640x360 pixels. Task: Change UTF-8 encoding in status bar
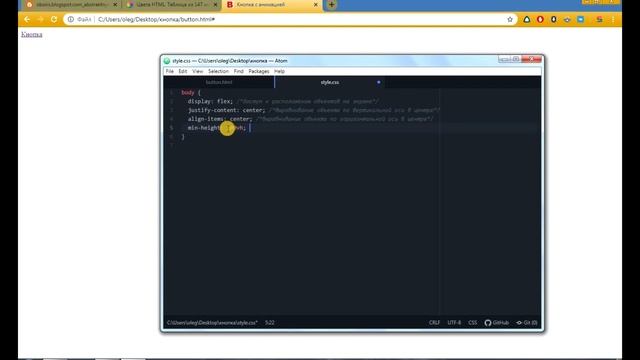pyautogui.click(x=454, y=322)
